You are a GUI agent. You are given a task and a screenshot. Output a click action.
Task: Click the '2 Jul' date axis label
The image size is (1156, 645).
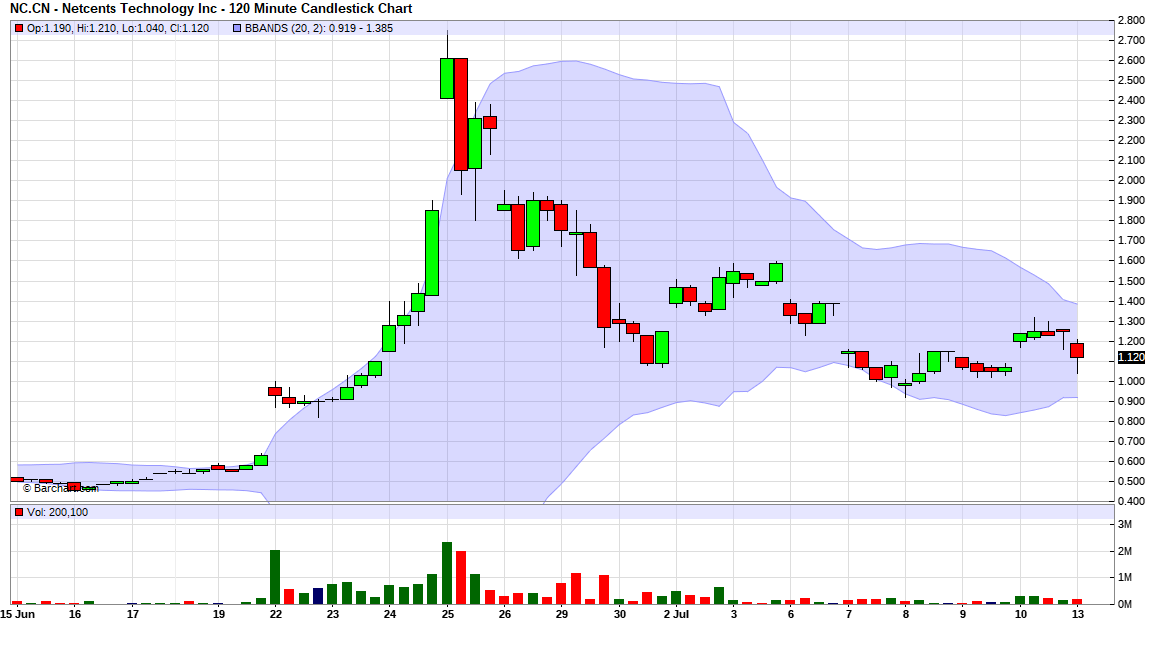tap(676, 614)
